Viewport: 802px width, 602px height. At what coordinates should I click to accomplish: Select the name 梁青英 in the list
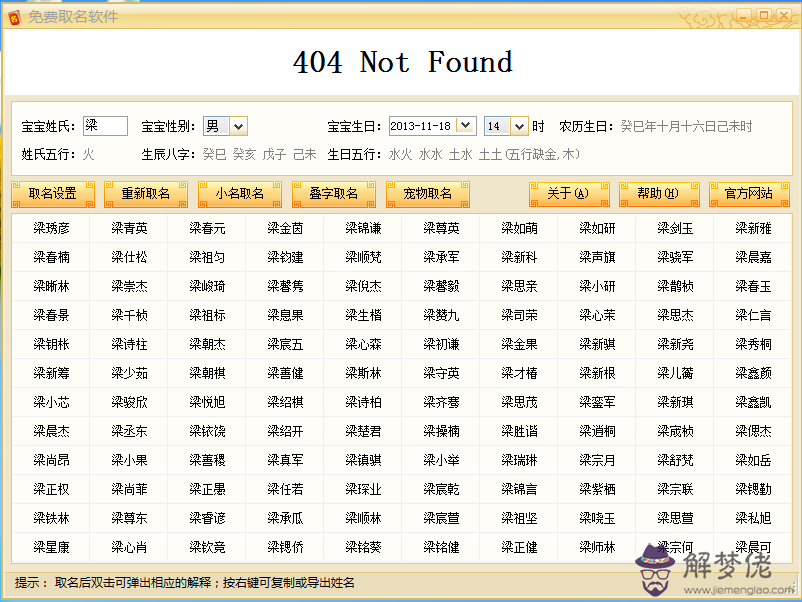129,228
